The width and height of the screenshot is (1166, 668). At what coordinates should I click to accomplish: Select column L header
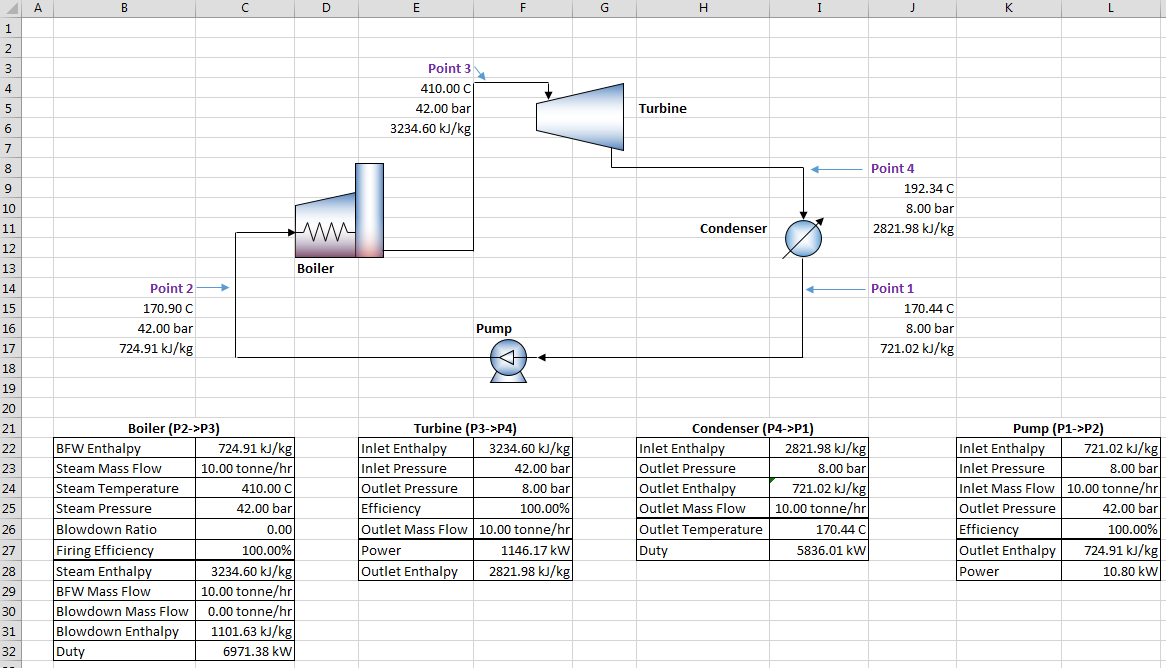tap(1110, 8)
